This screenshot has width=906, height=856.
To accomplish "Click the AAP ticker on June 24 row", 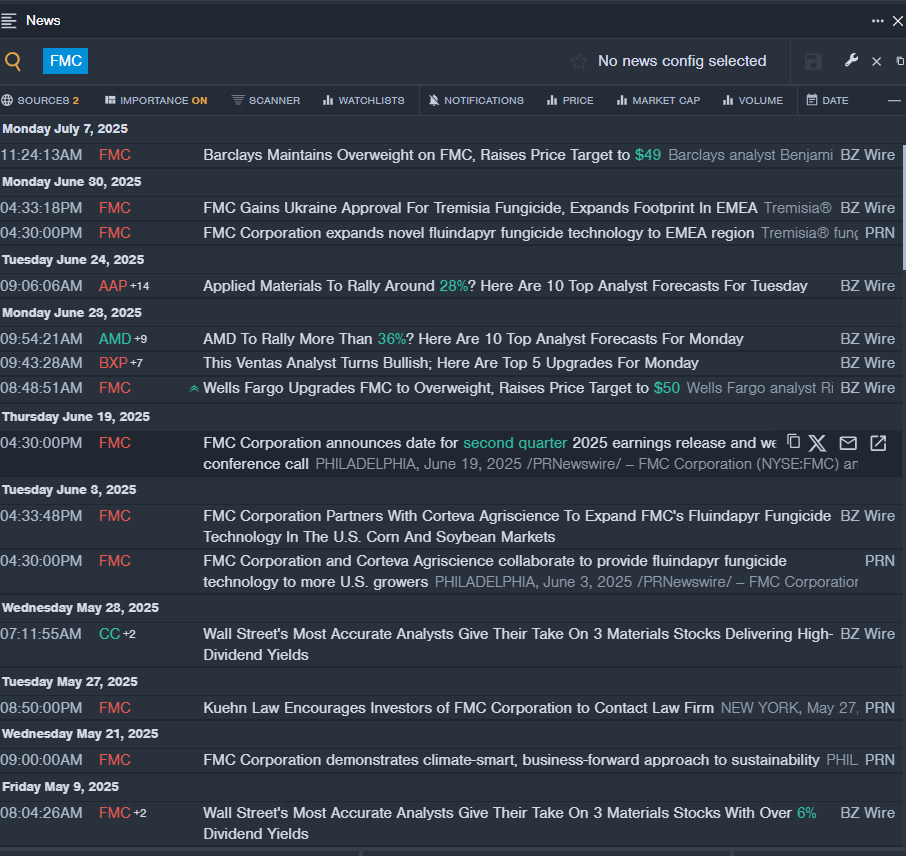I will click(113, 286).
